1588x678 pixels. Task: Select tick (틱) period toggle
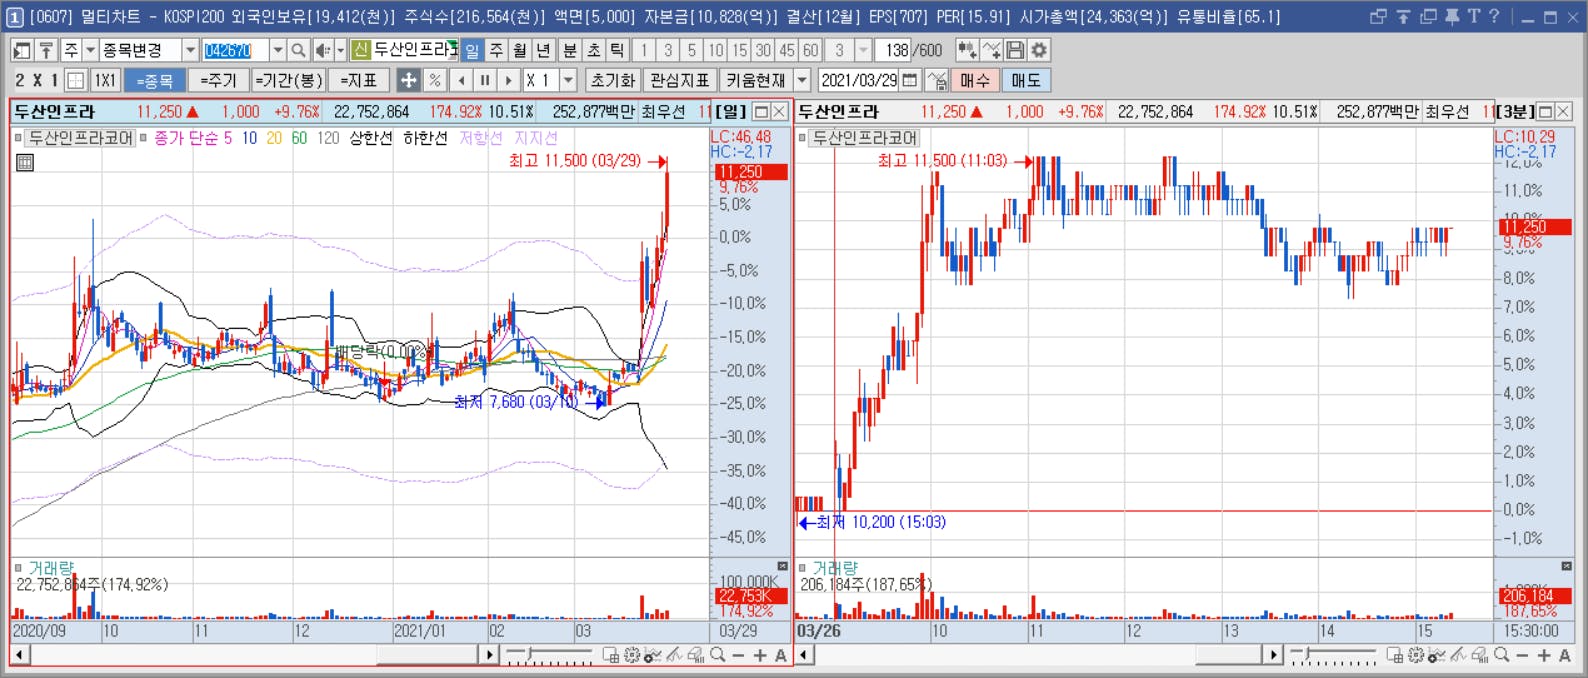[617, 50]
